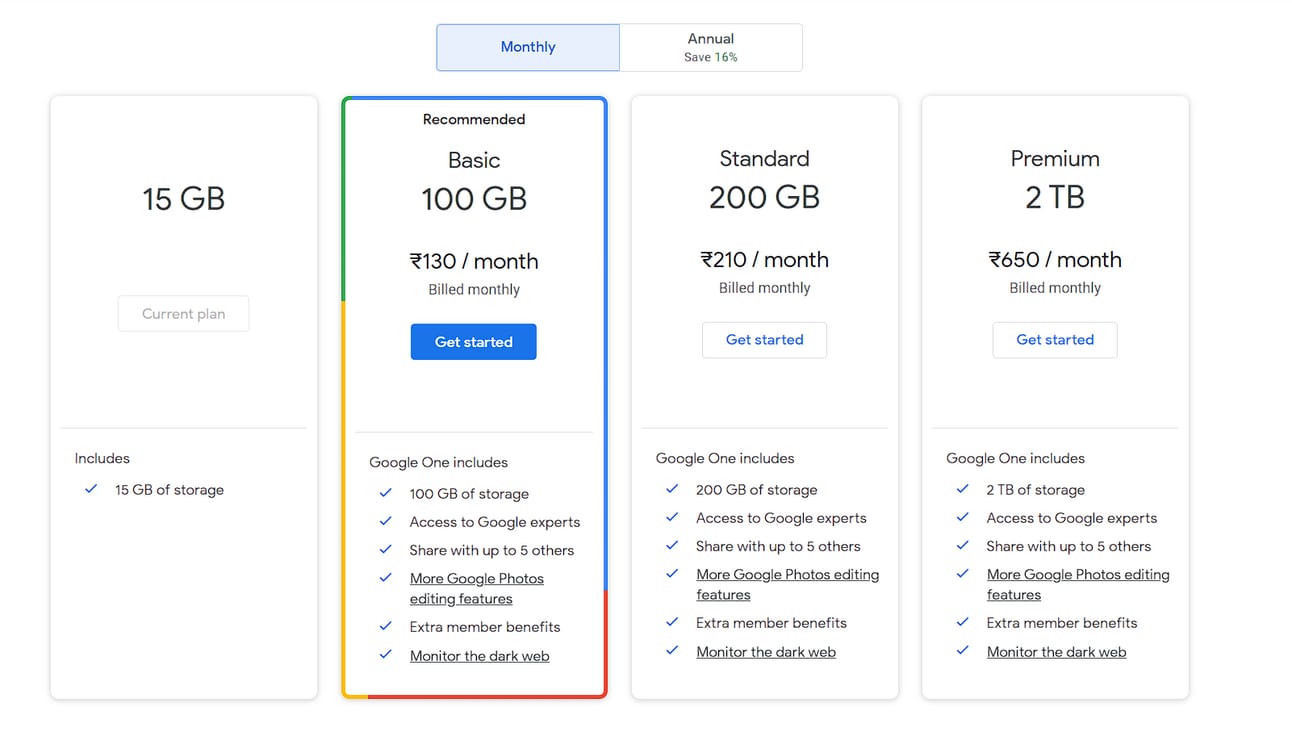The image size is (1292, 732).
Task: Get started with Premium 2 TB plan
Action: point(1055,340)
